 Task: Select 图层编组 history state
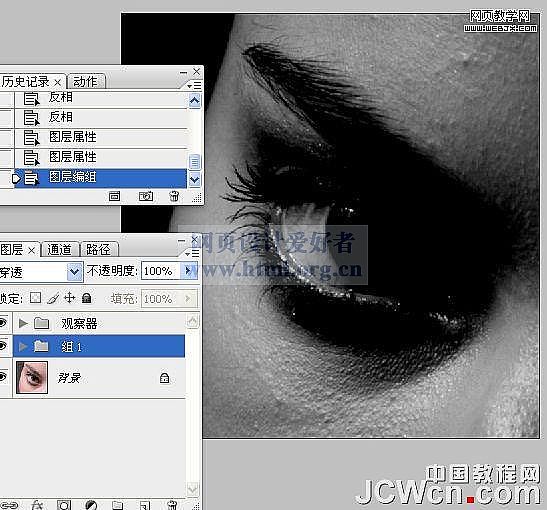[x=101, y=178]
